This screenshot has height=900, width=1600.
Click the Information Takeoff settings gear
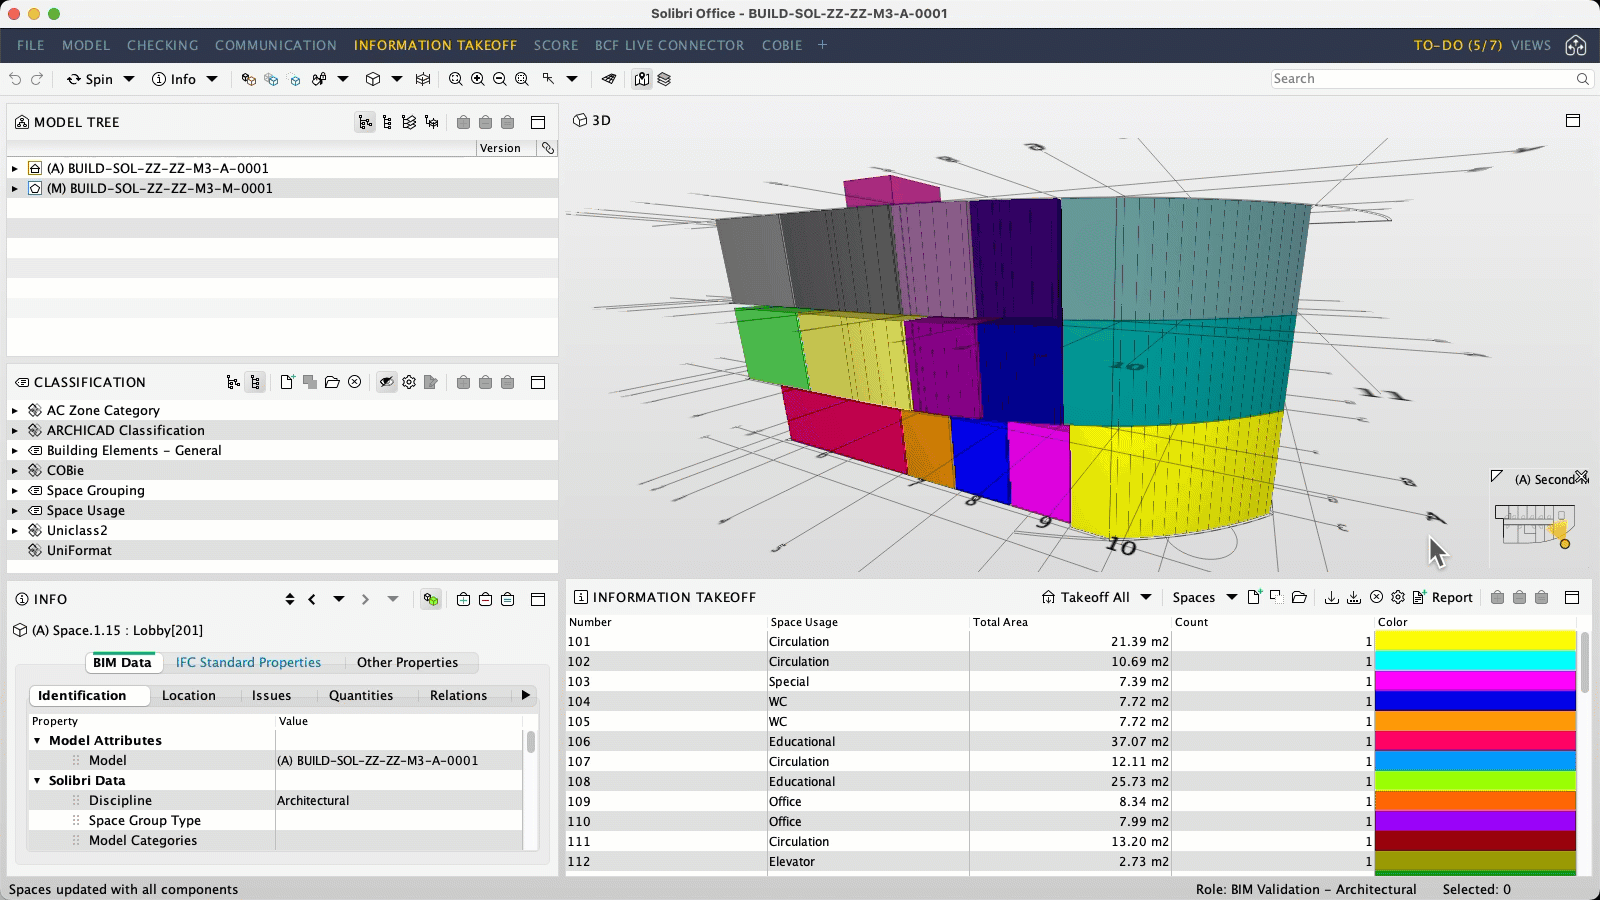tap(1398, 597)
